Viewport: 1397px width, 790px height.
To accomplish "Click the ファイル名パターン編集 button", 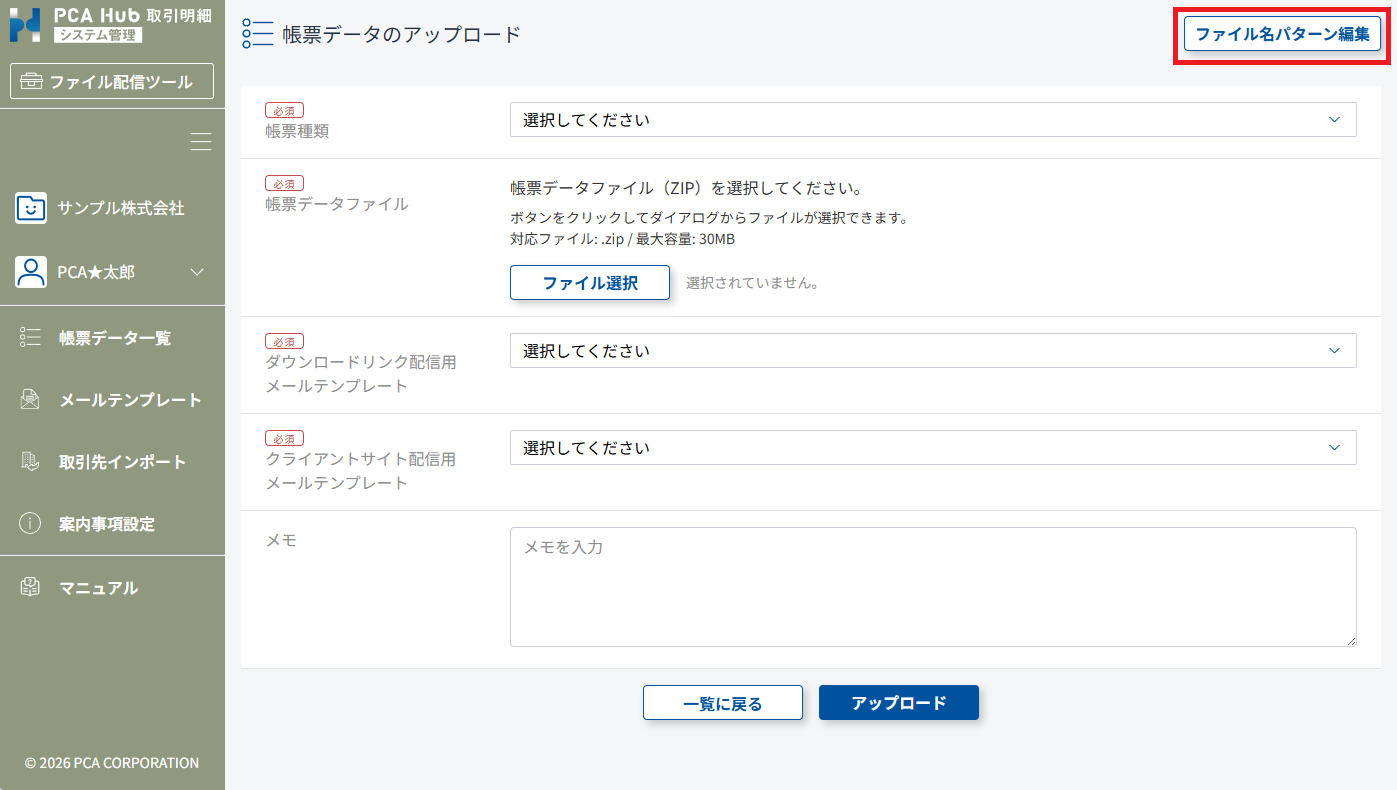I will click(x=1282, y=34).
